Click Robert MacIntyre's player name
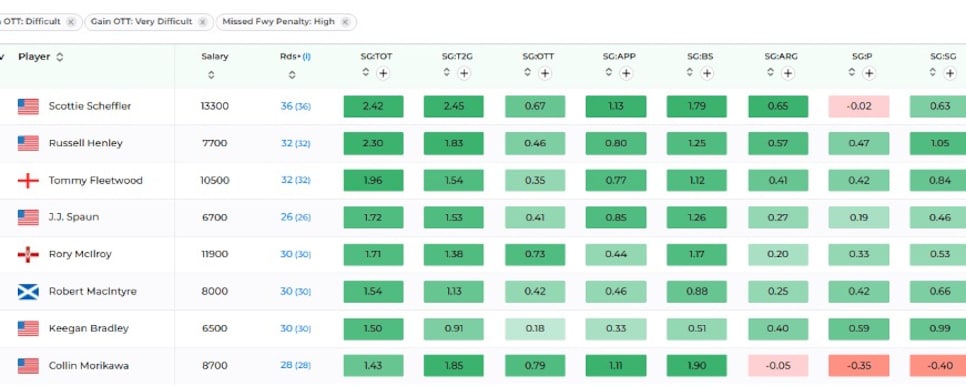The width and height of the screenshot is (966, 386). [x=92, y=291]
